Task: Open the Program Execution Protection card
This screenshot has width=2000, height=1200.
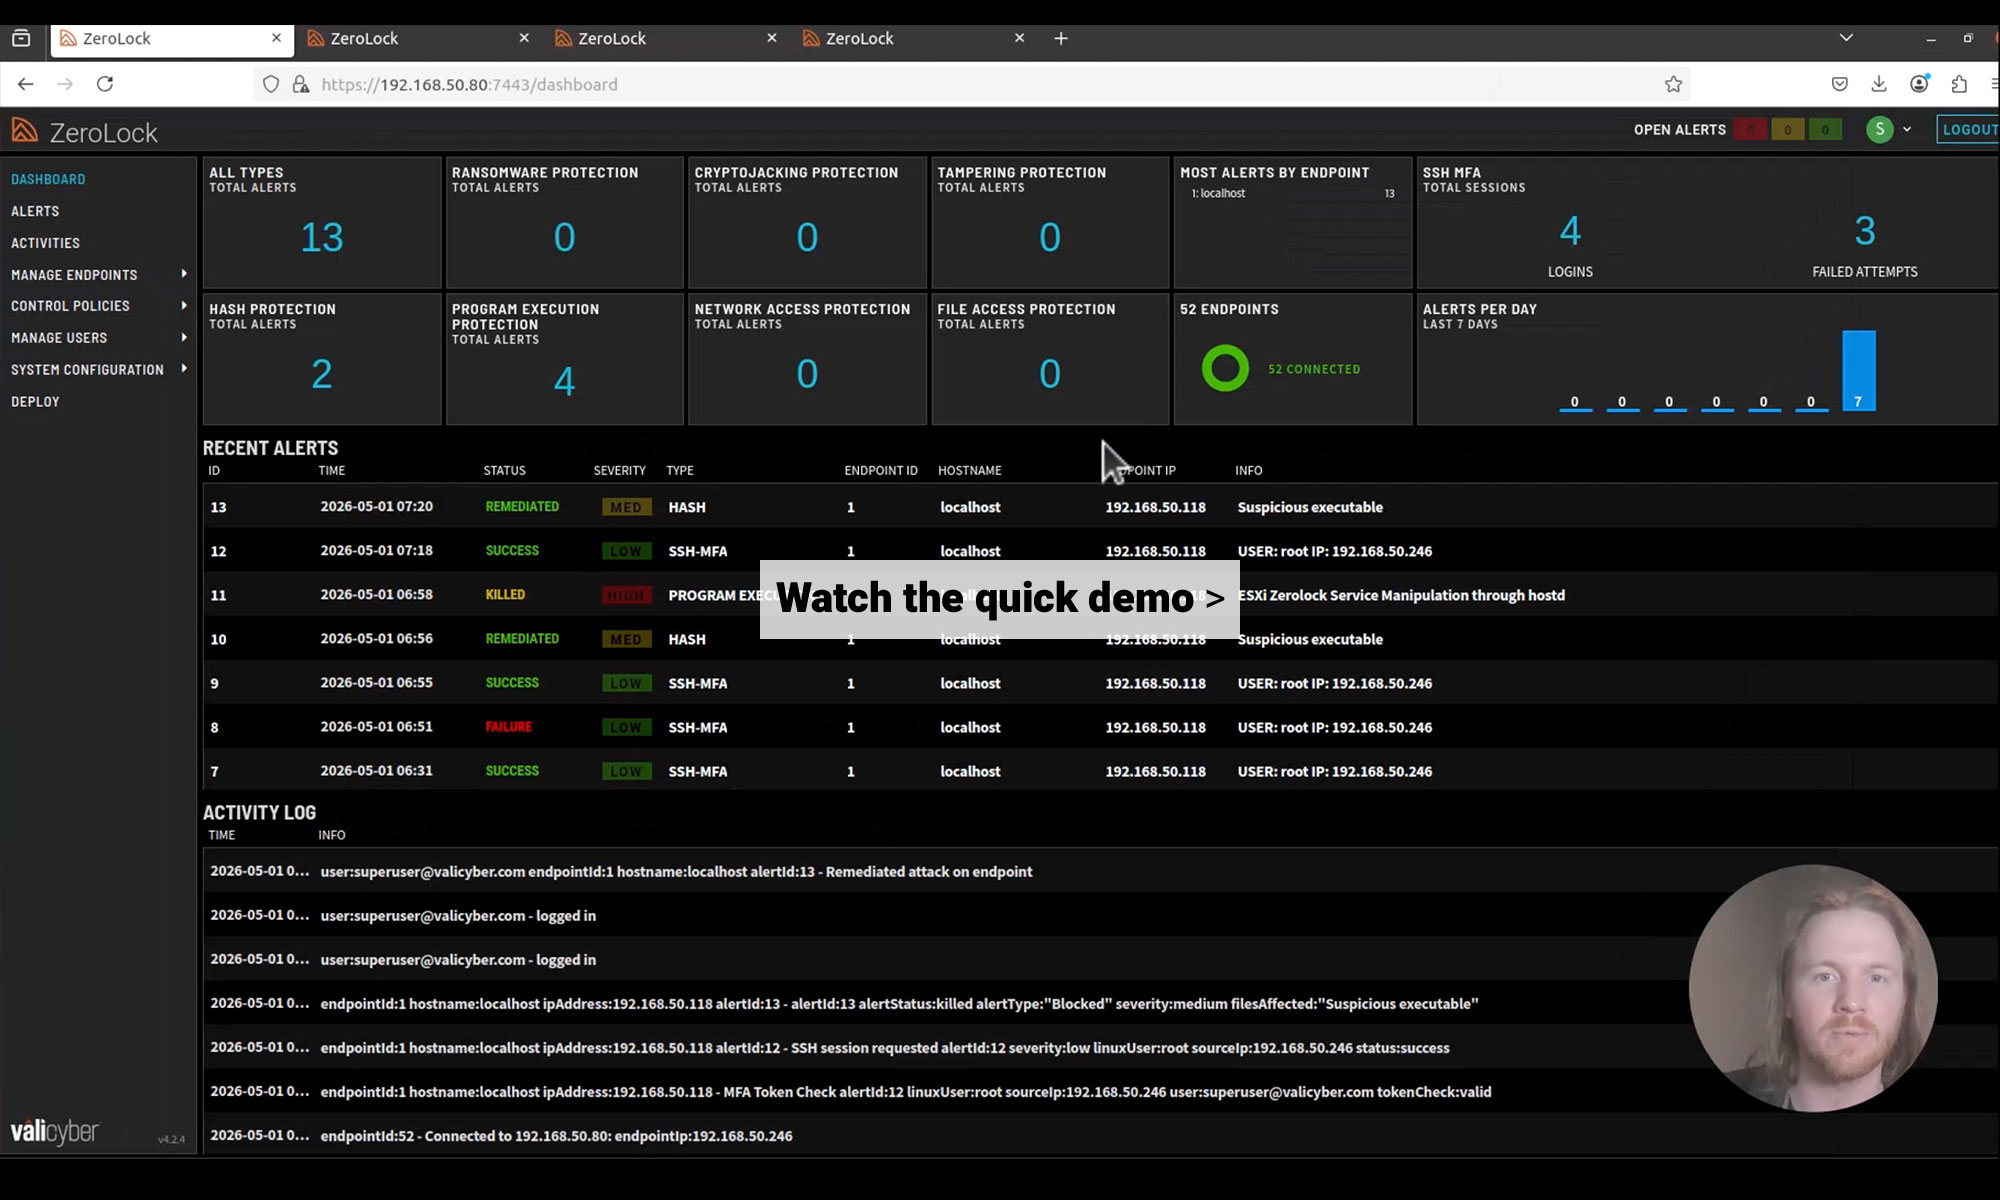Action: coord(564,359)
